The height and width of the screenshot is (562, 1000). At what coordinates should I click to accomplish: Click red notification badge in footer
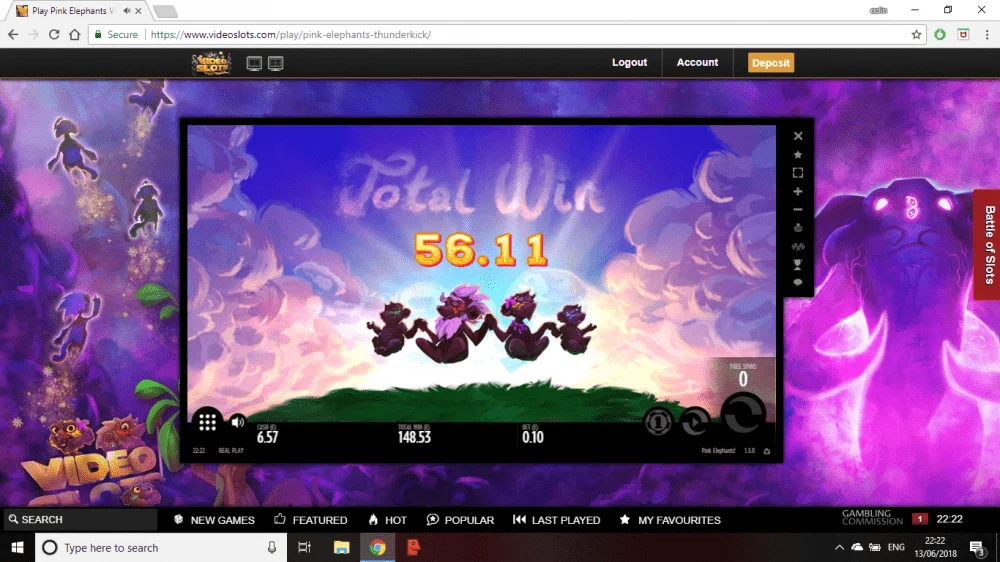click(x=919, y=519)
